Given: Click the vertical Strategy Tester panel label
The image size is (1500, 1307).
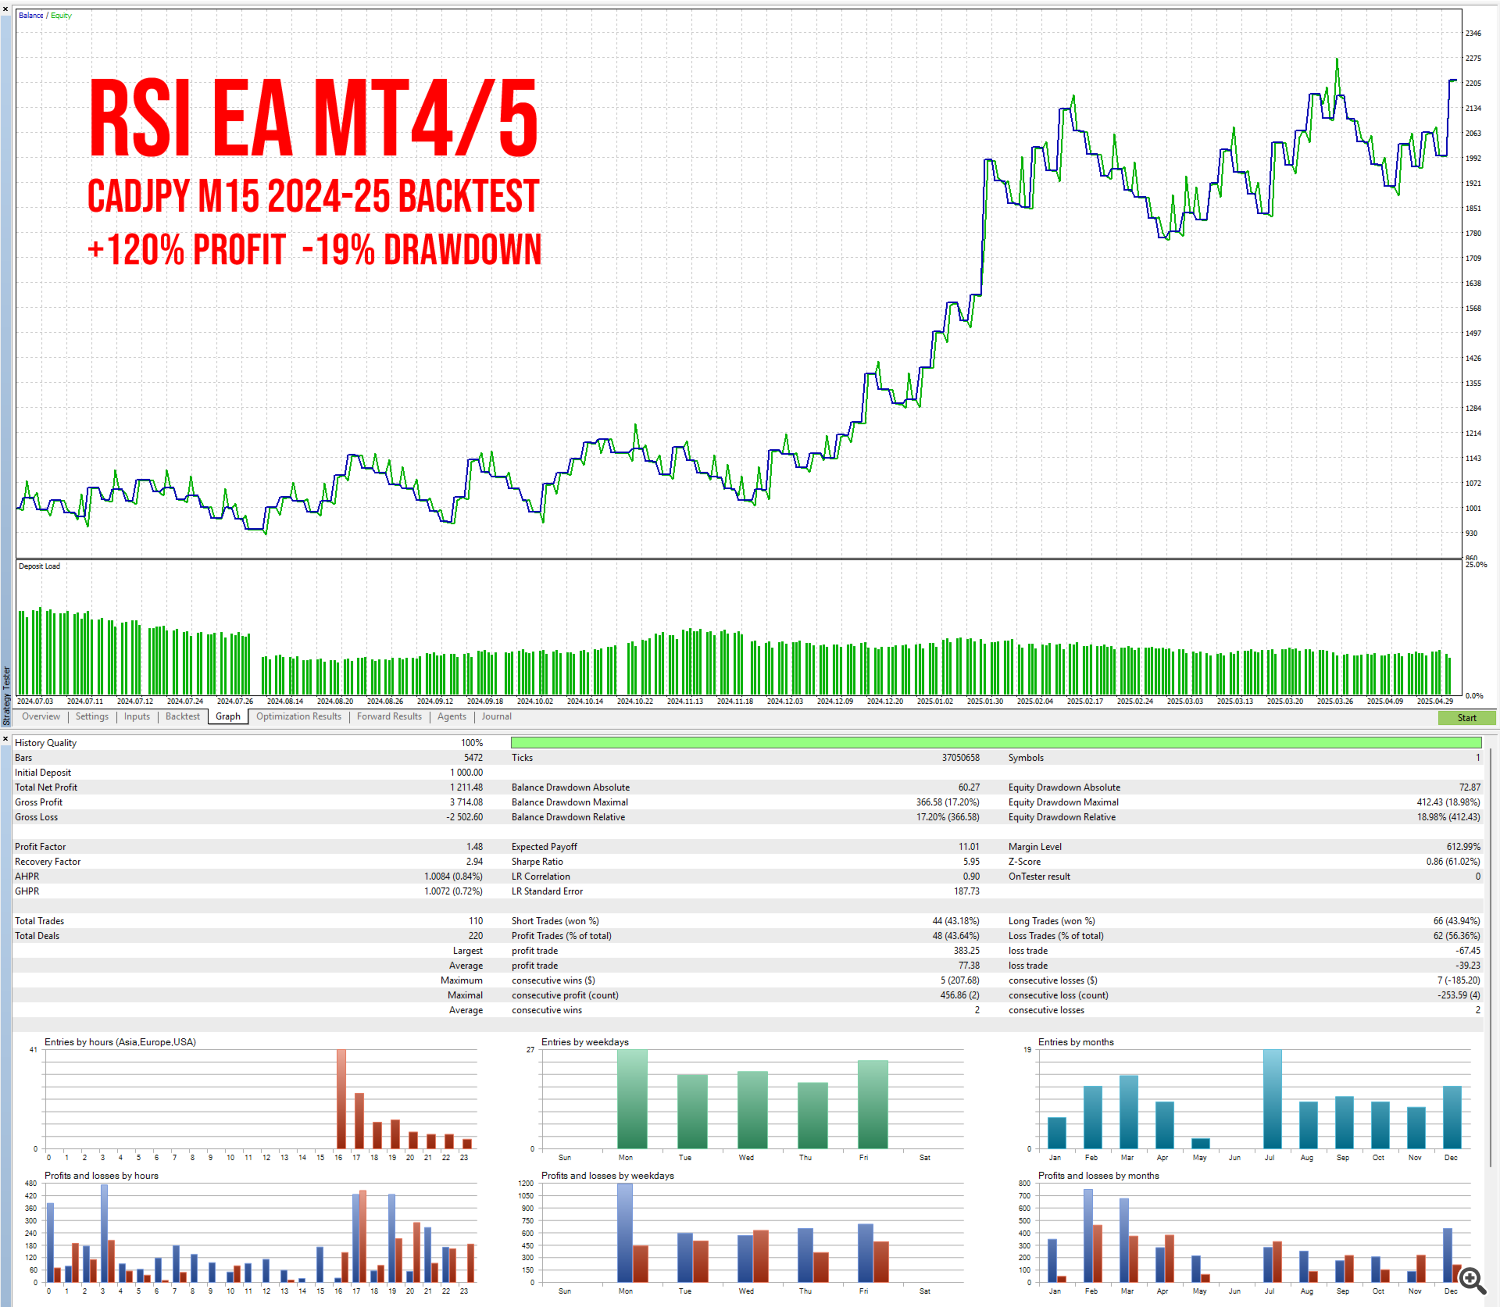Looking at the screenshot, I should tap(6, 696).
